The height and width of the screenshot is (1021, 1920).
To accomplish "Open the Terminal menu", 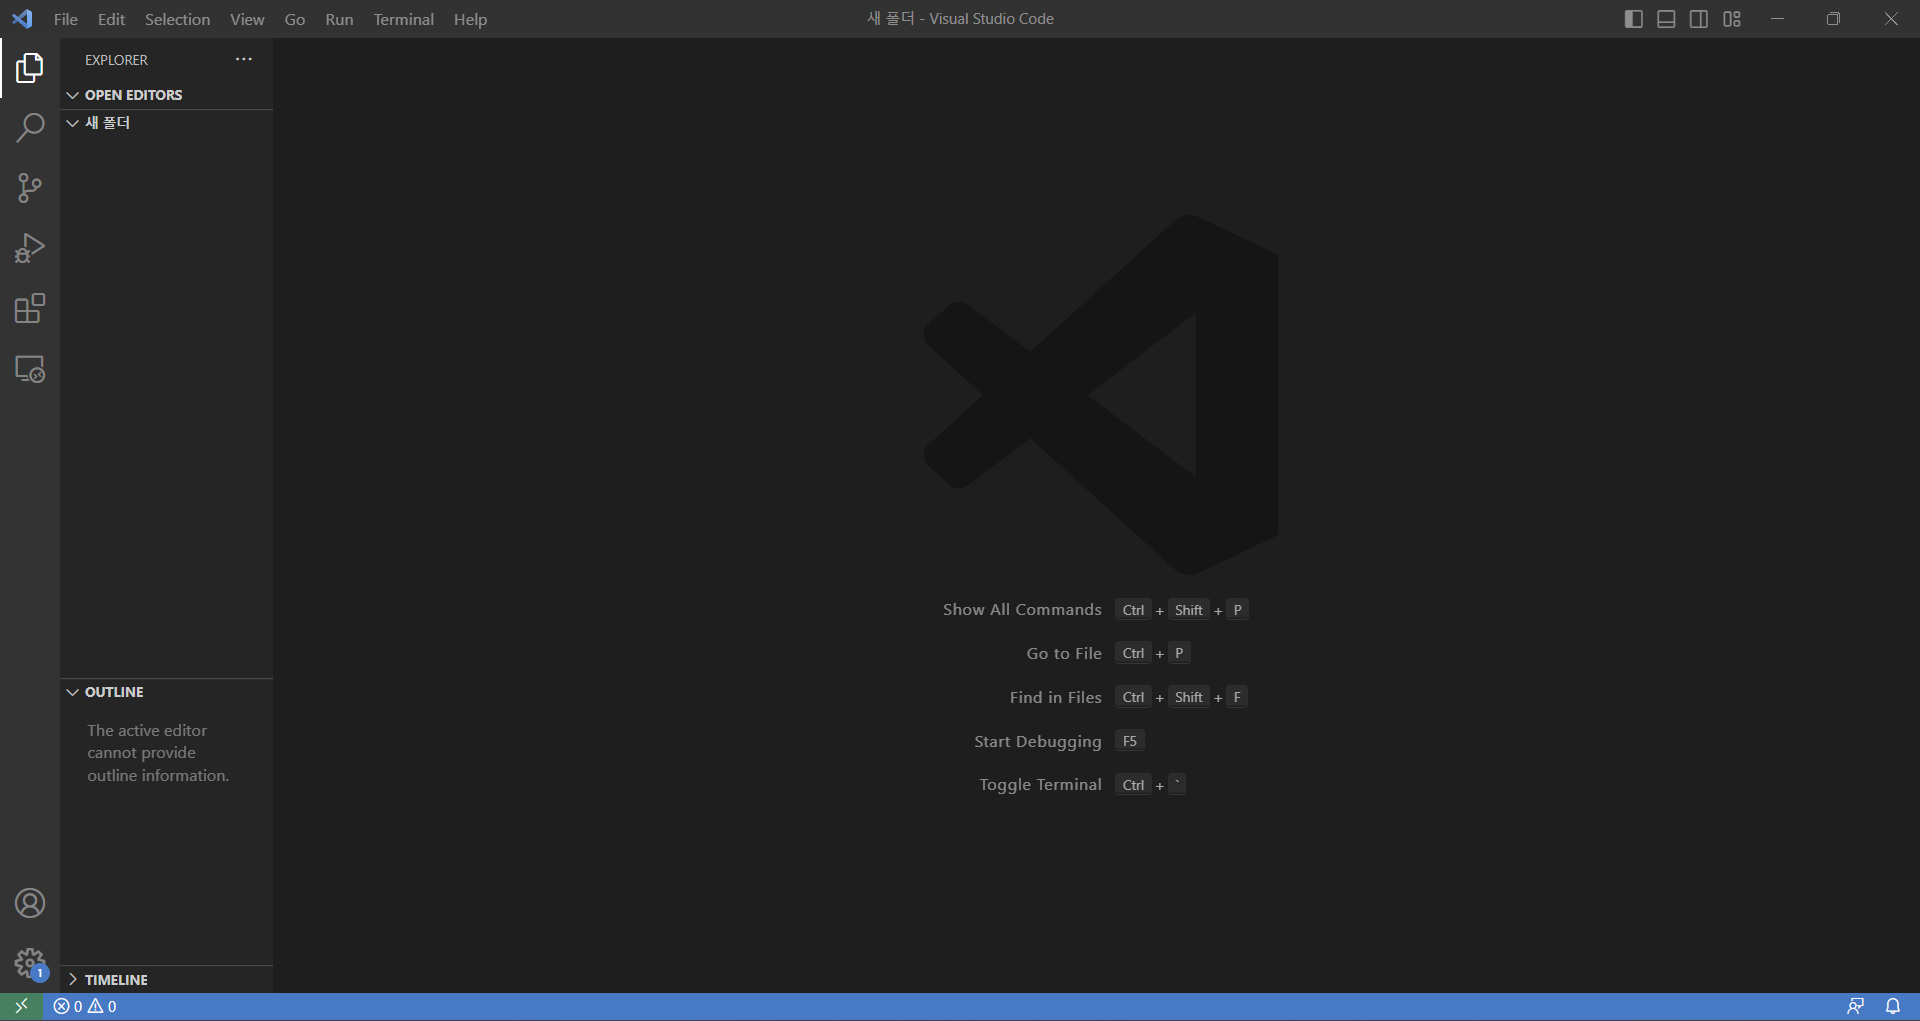I will tap(404, 19).
